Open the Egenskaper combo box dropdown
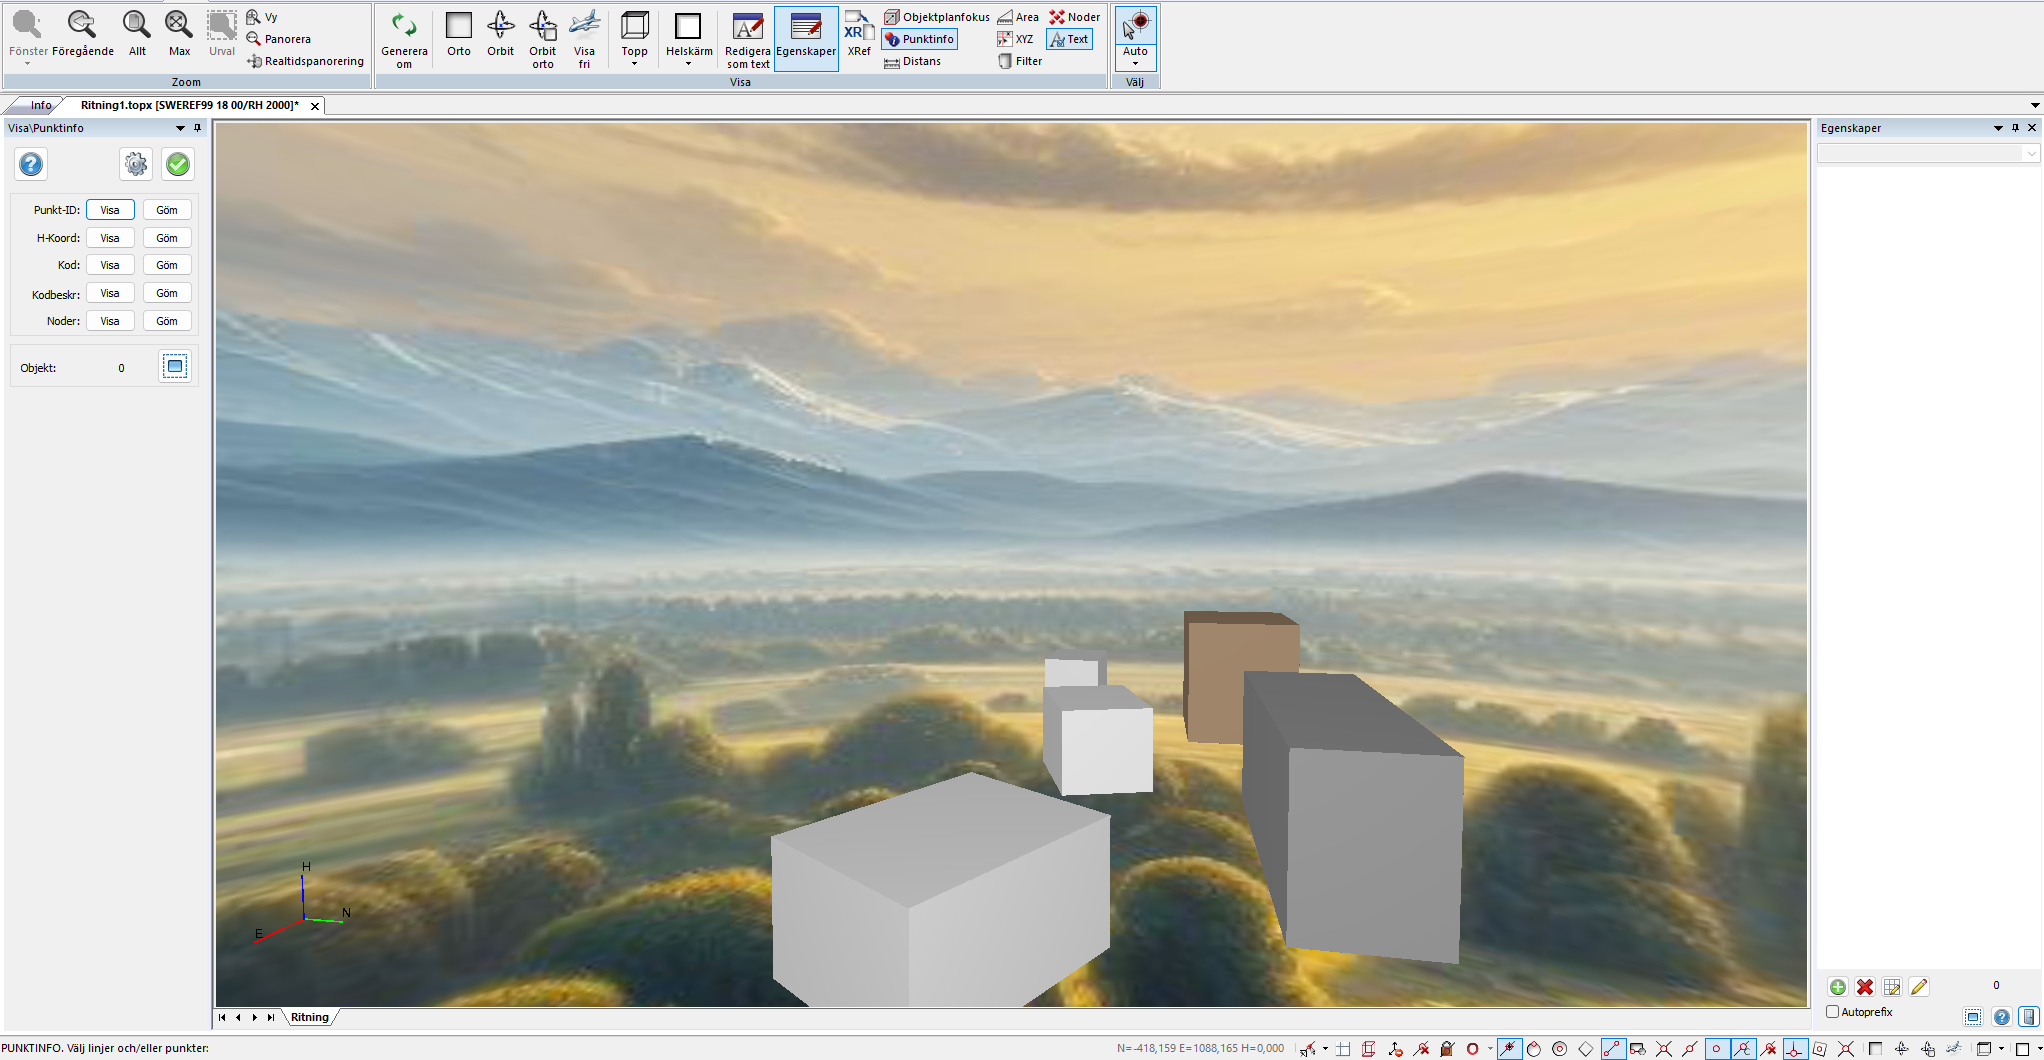 click(x=2030, y=153)
